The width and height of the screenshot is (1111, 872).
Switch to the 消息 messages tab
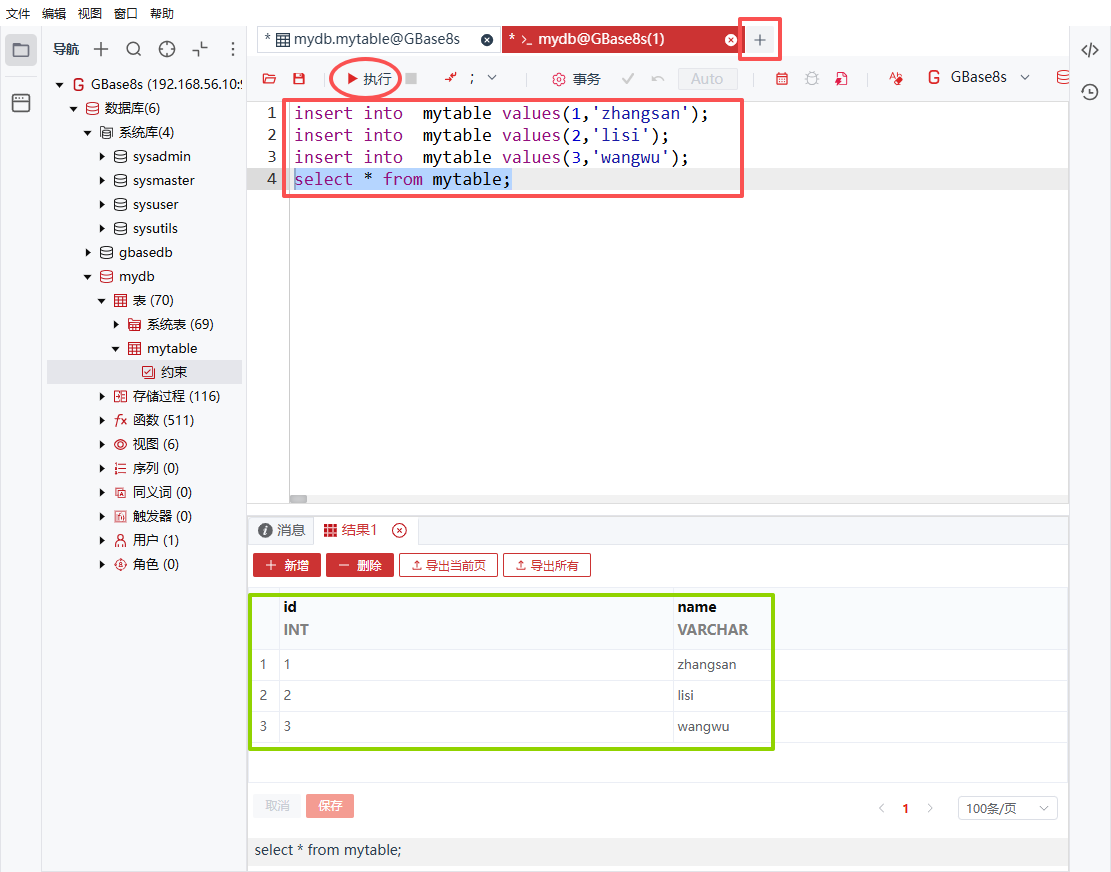[281, 530]
